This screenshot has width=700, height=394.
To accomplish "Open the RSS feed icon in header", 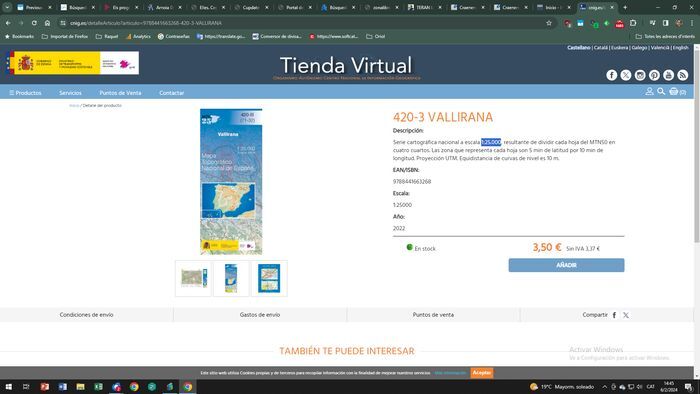I will 683,75.
